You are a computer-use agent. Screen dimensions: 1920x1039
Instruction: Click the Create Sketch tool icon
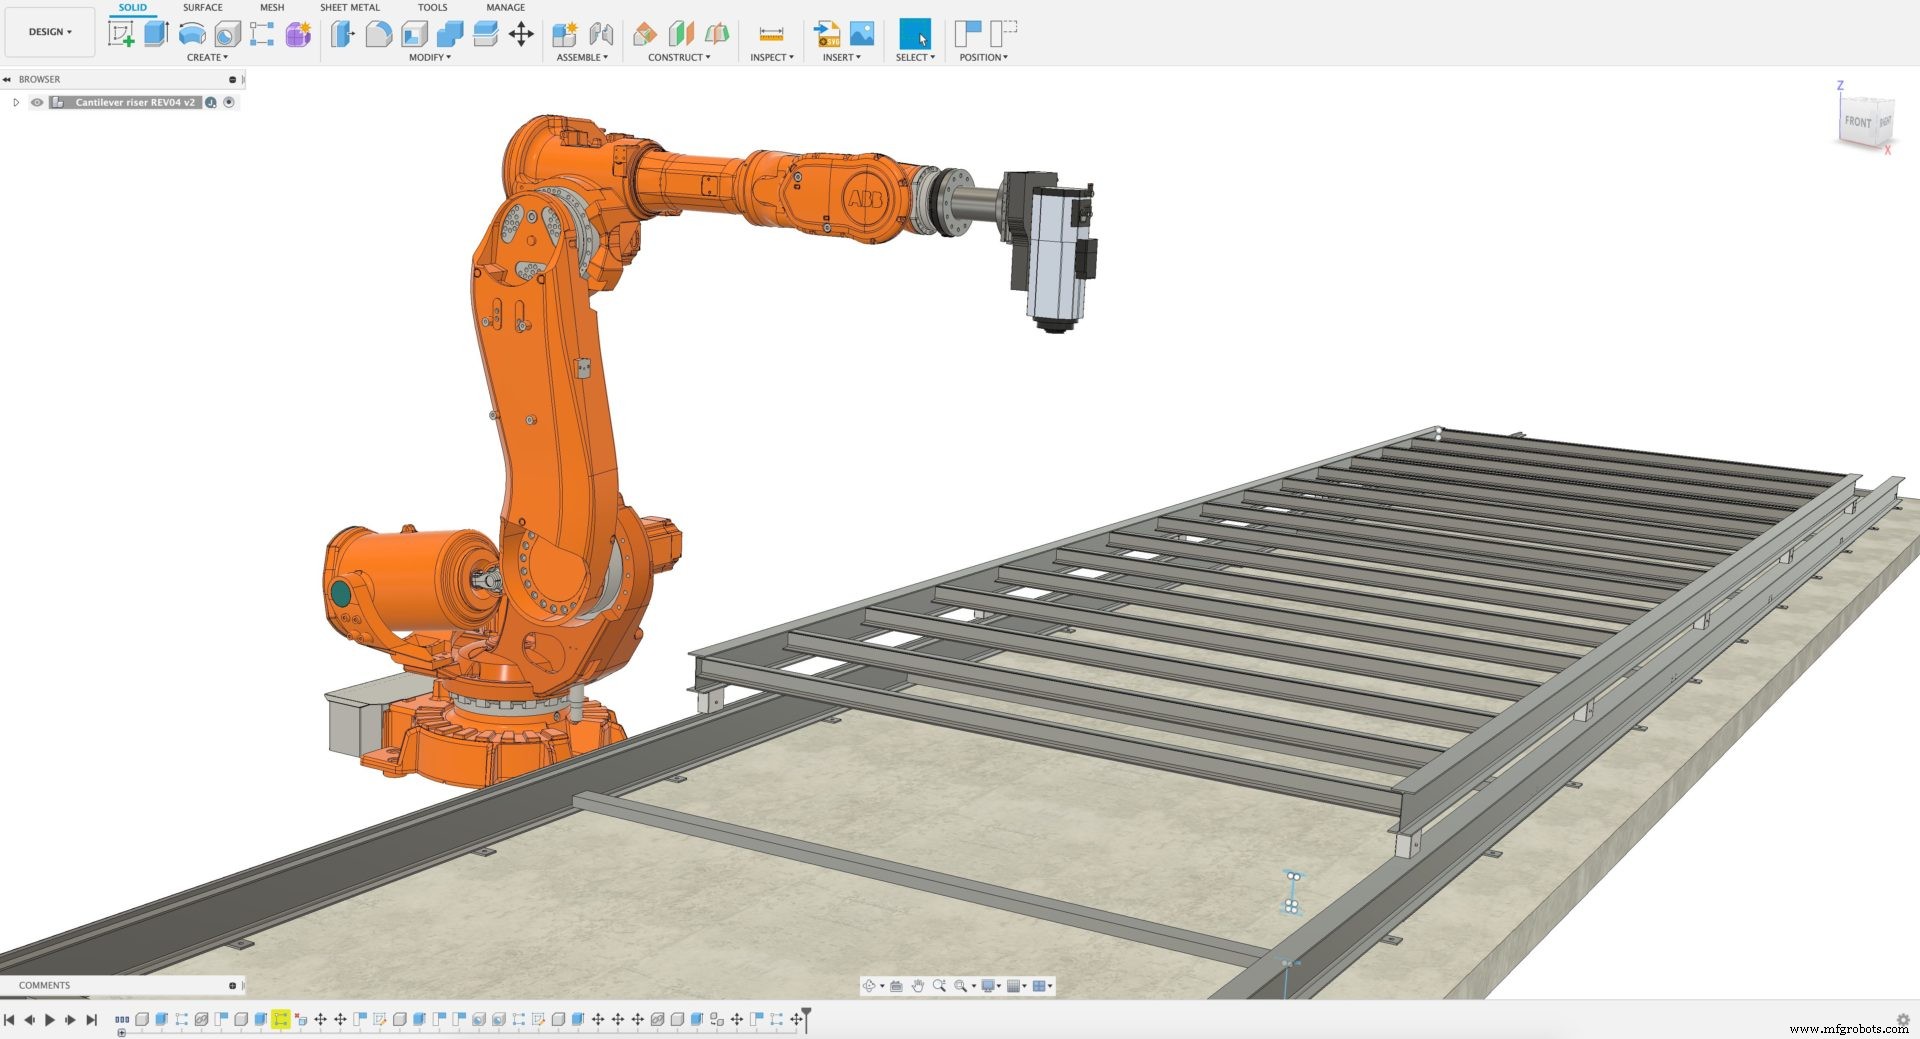[121, 34]
